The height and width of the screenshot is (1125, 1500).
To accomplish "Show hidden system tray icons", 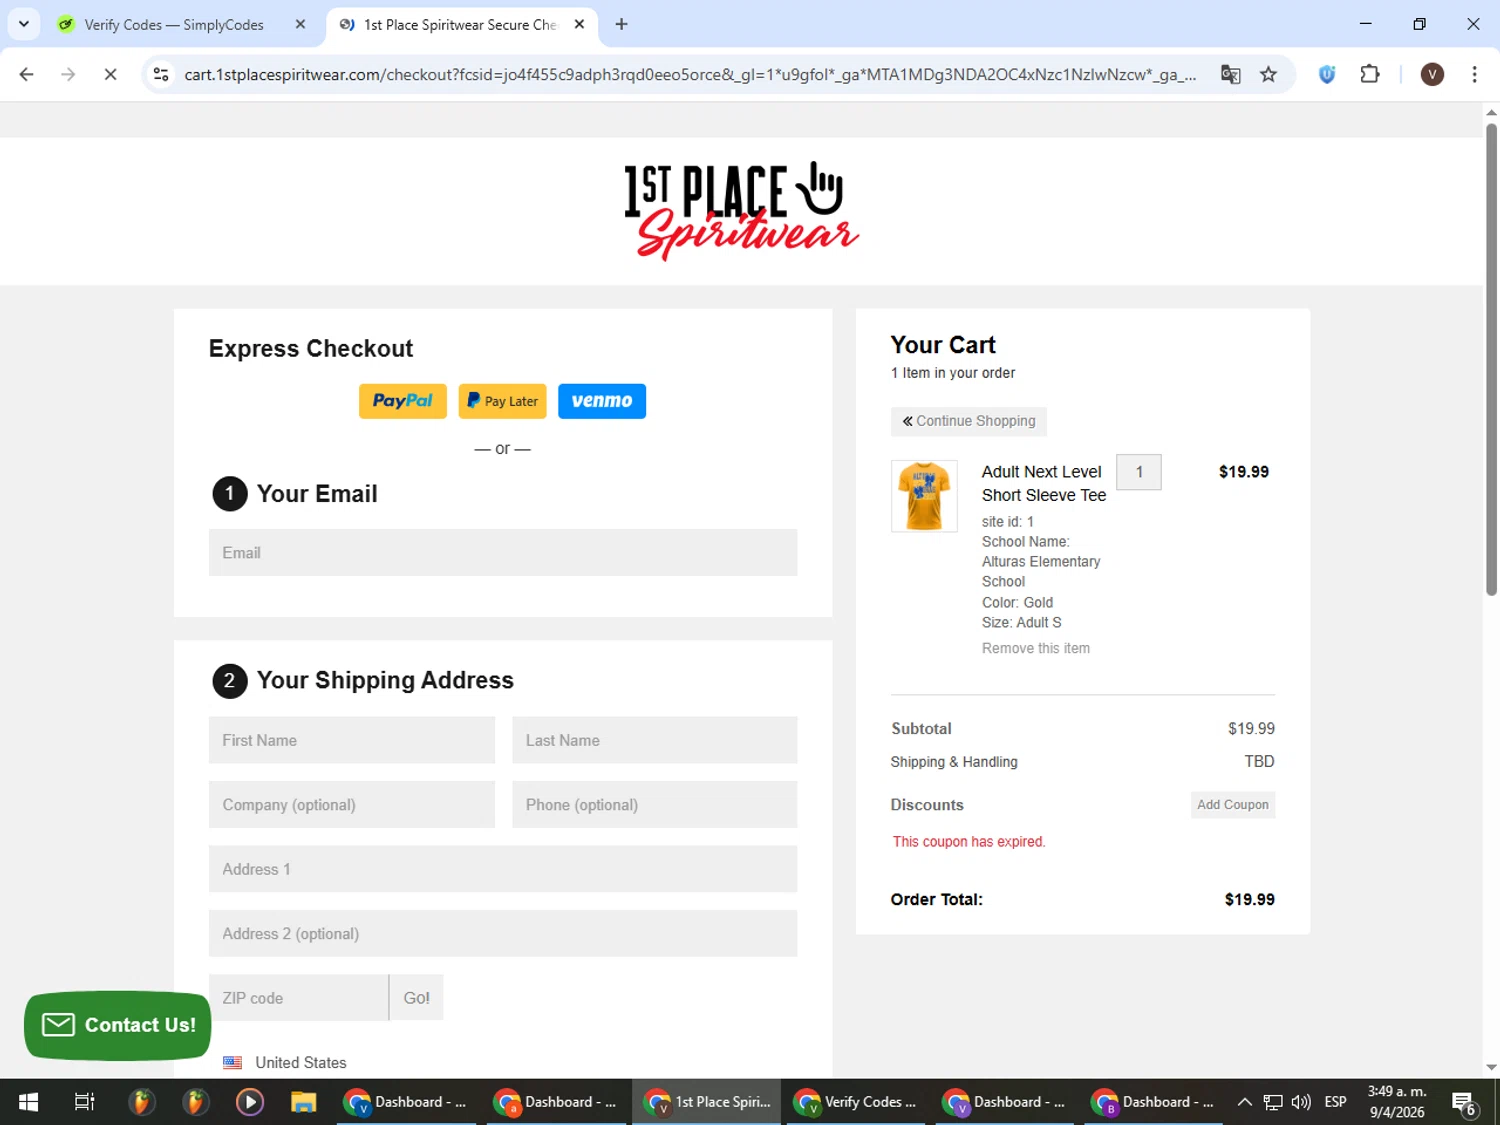I will point(1244,1102).
